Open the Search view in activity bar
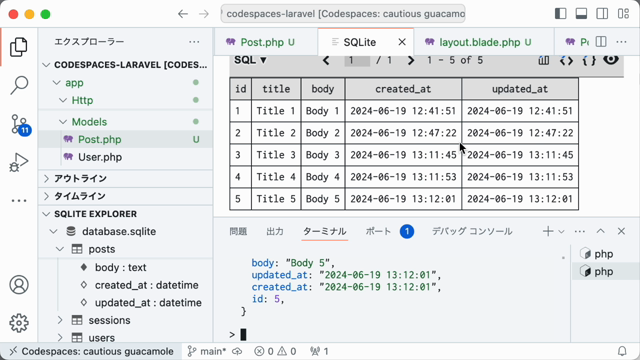Image resolution: width=640 pixels, height=360 pixels. coord(19,85)
